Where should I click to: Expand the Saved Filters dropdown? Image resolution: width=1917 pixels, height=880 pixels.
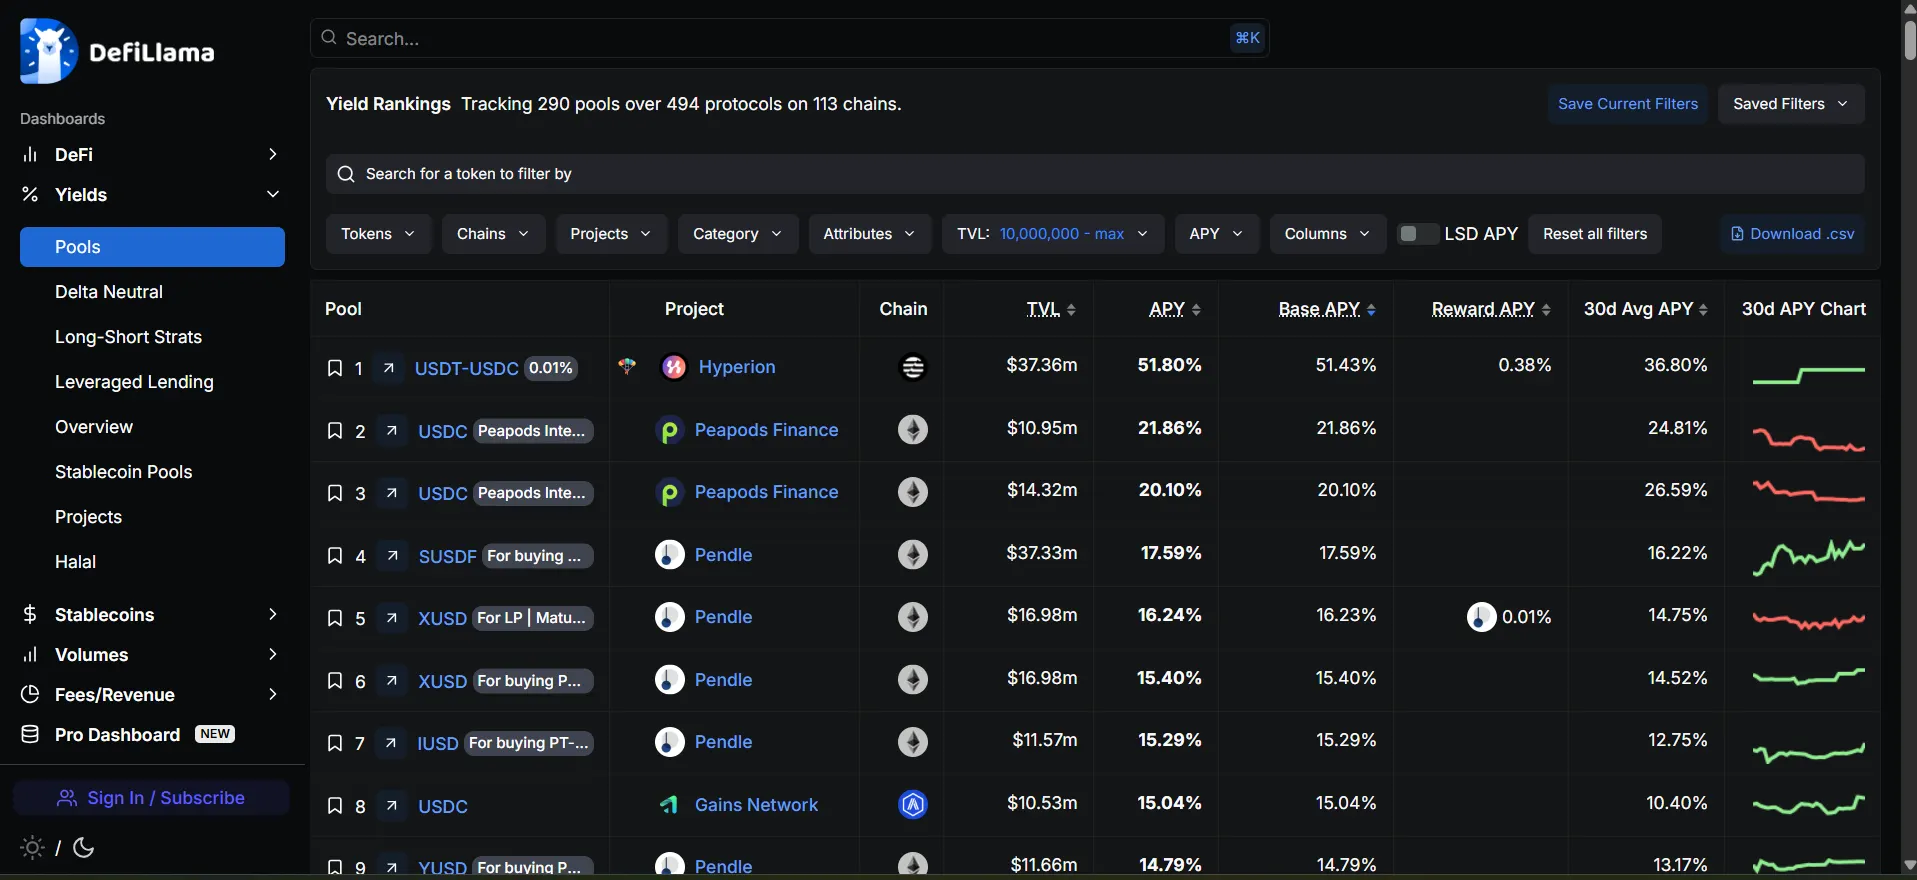click(x=1790, y=104)
